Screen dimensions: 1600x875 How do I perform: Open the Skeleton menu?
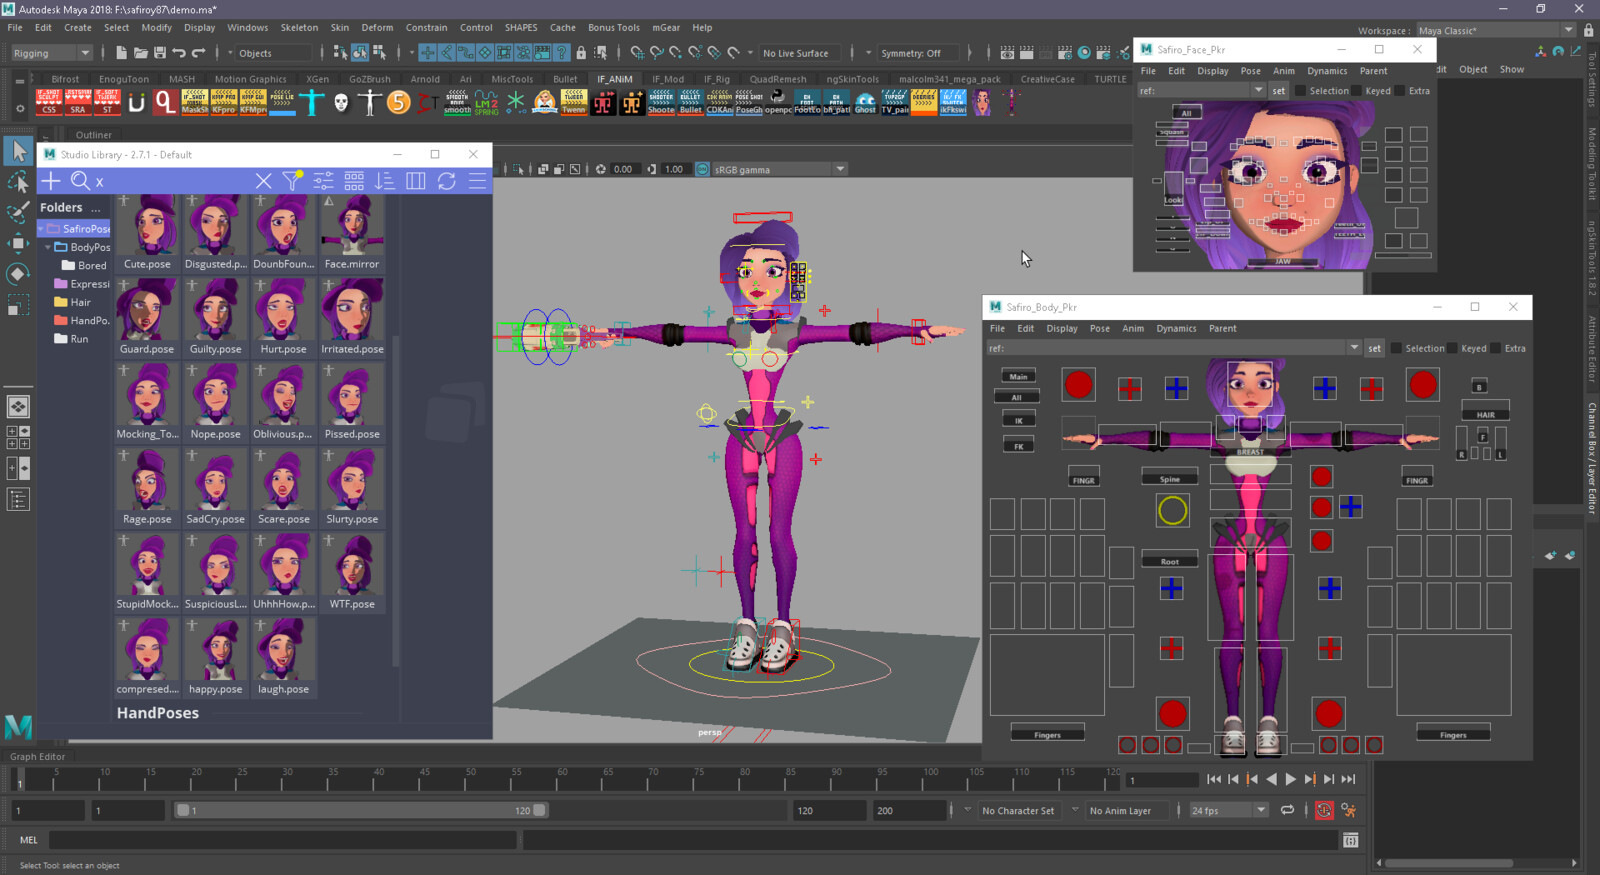pos(299,27)
